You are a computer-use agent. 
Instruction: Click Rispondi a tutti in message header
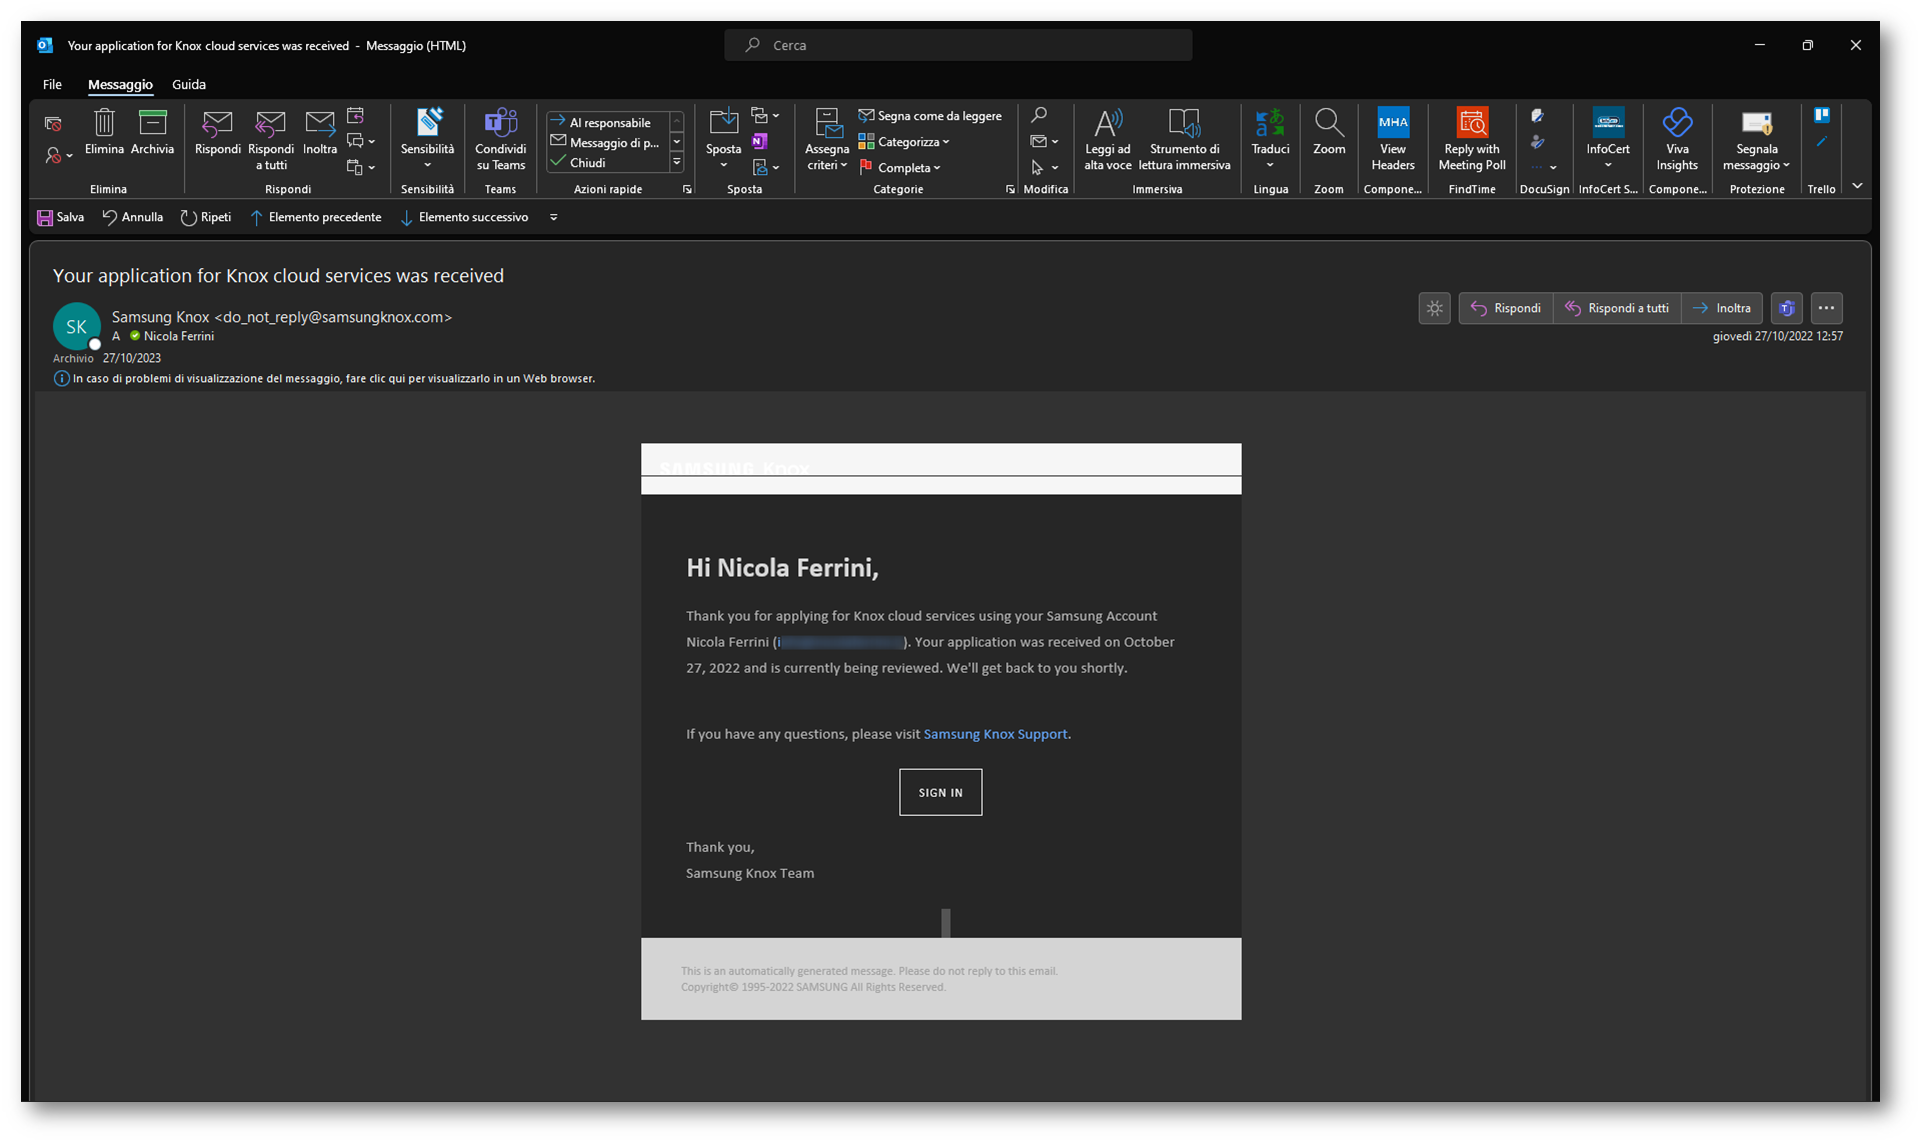pyautogui.click(x=1617, y=308)
